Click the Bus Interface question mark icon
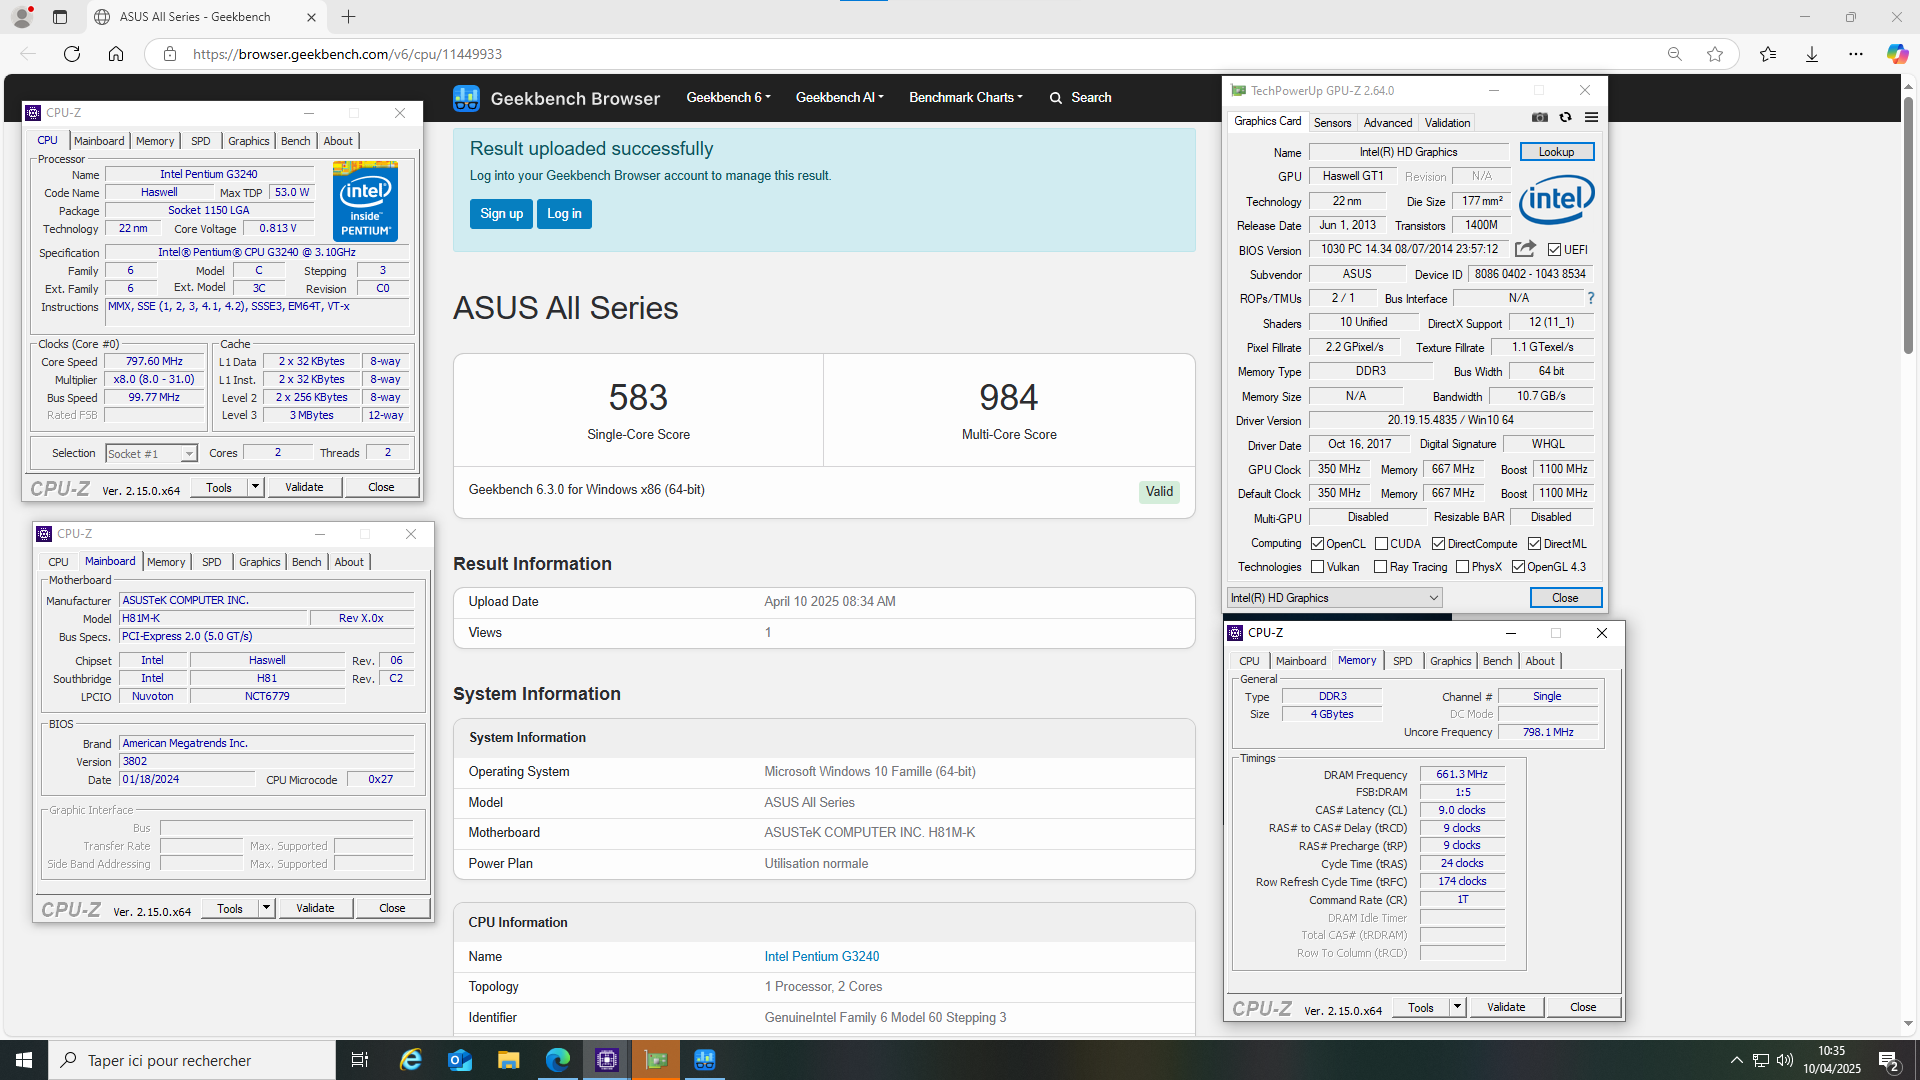The height and width of the screenshot is (1080, 1920). coord(1590,298)
